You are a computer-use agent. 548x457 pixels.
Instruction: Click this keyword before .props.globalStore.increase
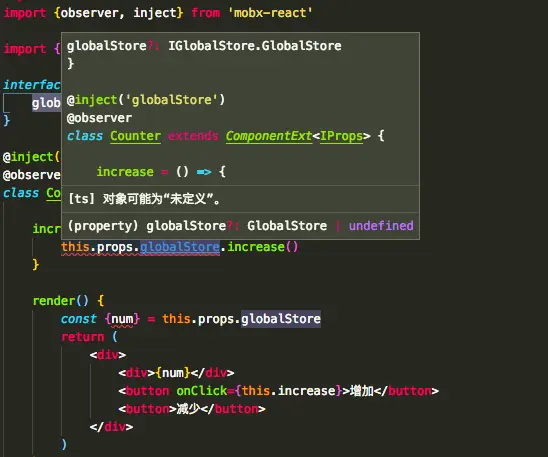75,247
